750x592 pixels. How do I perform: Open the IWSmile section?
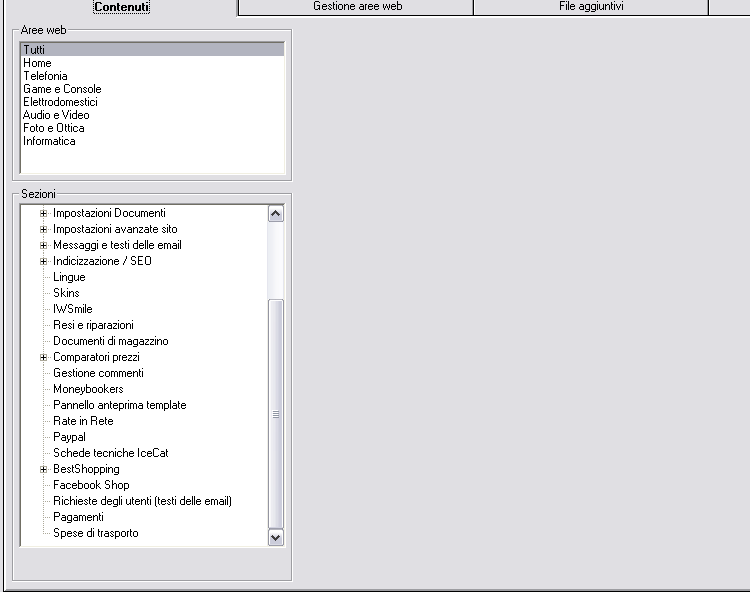click(73, 309)
